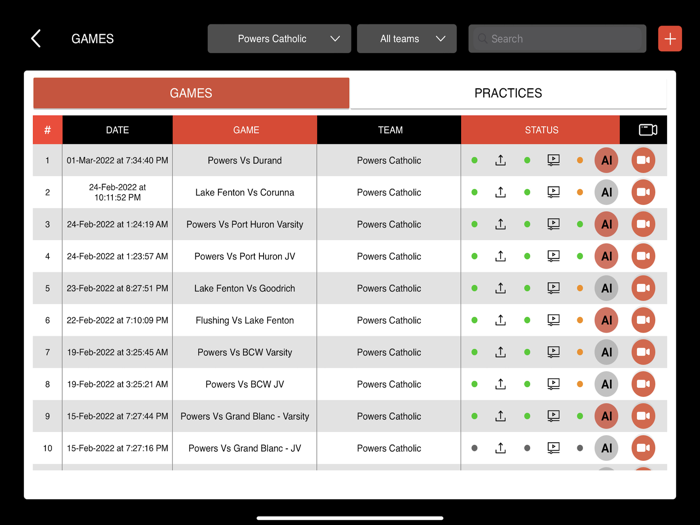The width and height of the screenshot is (700, 525).
Task: Toggle AI for Lake Fenton Vs Corunna
Action: [x=606, y=192]
